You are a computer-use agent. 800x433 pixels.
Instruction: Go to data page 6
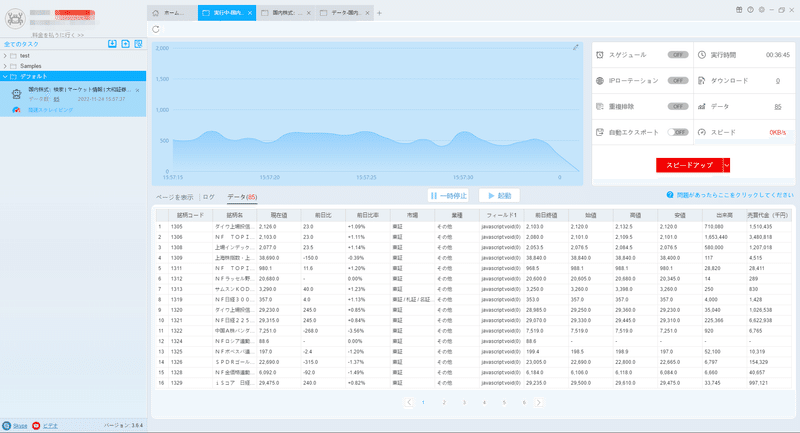(x=524, y=402)
